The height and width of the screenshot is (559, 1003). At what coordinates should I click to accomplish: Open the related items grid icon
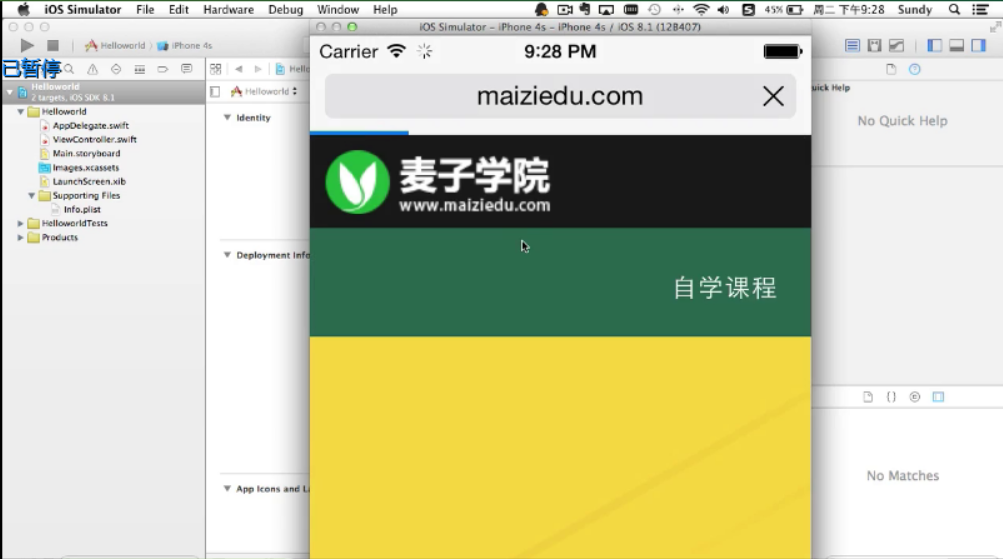coord(216,69)
